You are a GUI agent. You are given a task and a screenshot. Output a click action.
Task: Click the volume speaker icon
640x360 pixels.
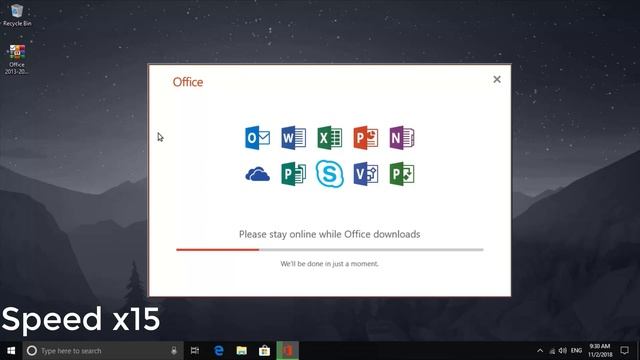coord(563,351)
